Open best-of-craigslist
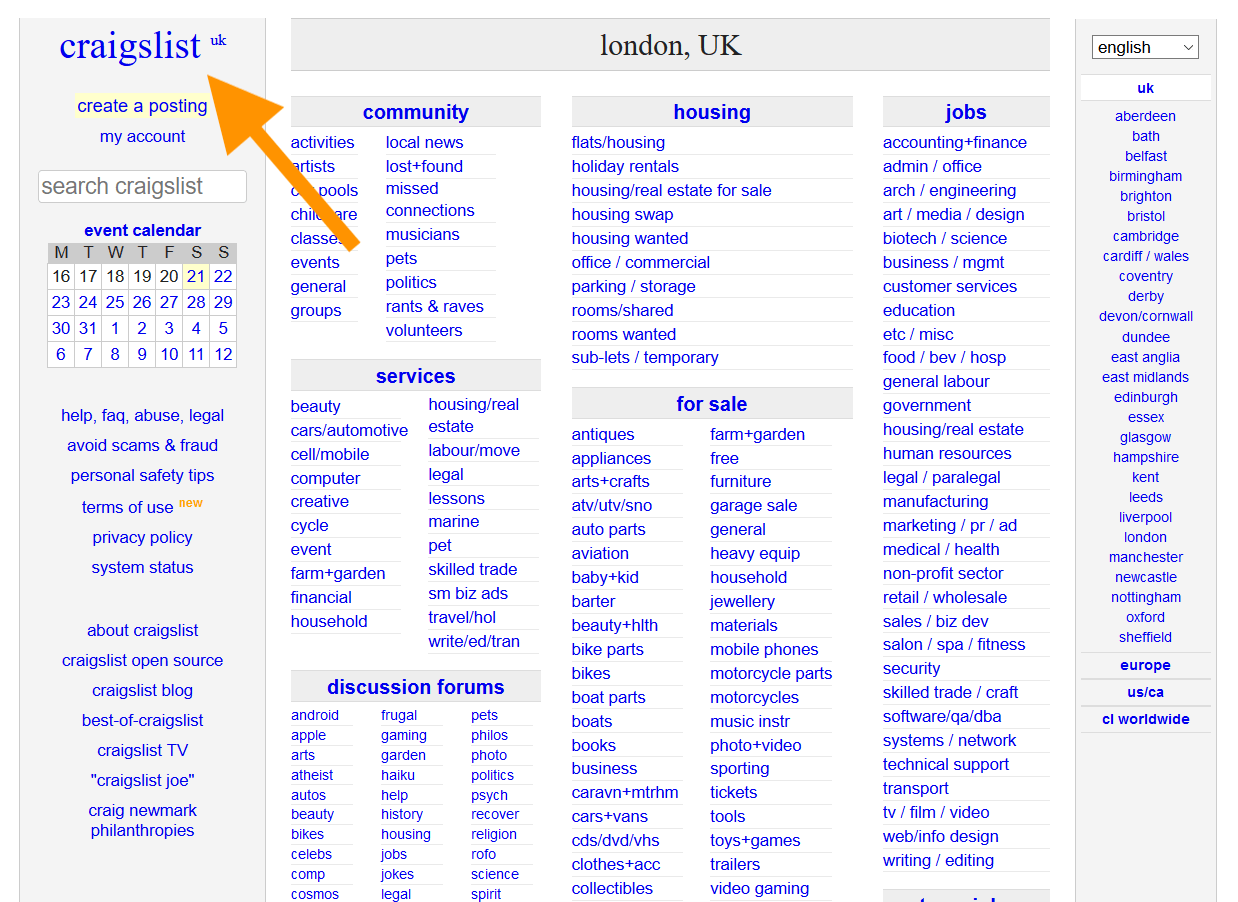The width and height of the screenshot is (1238, 902). click(x=142, y=720)
